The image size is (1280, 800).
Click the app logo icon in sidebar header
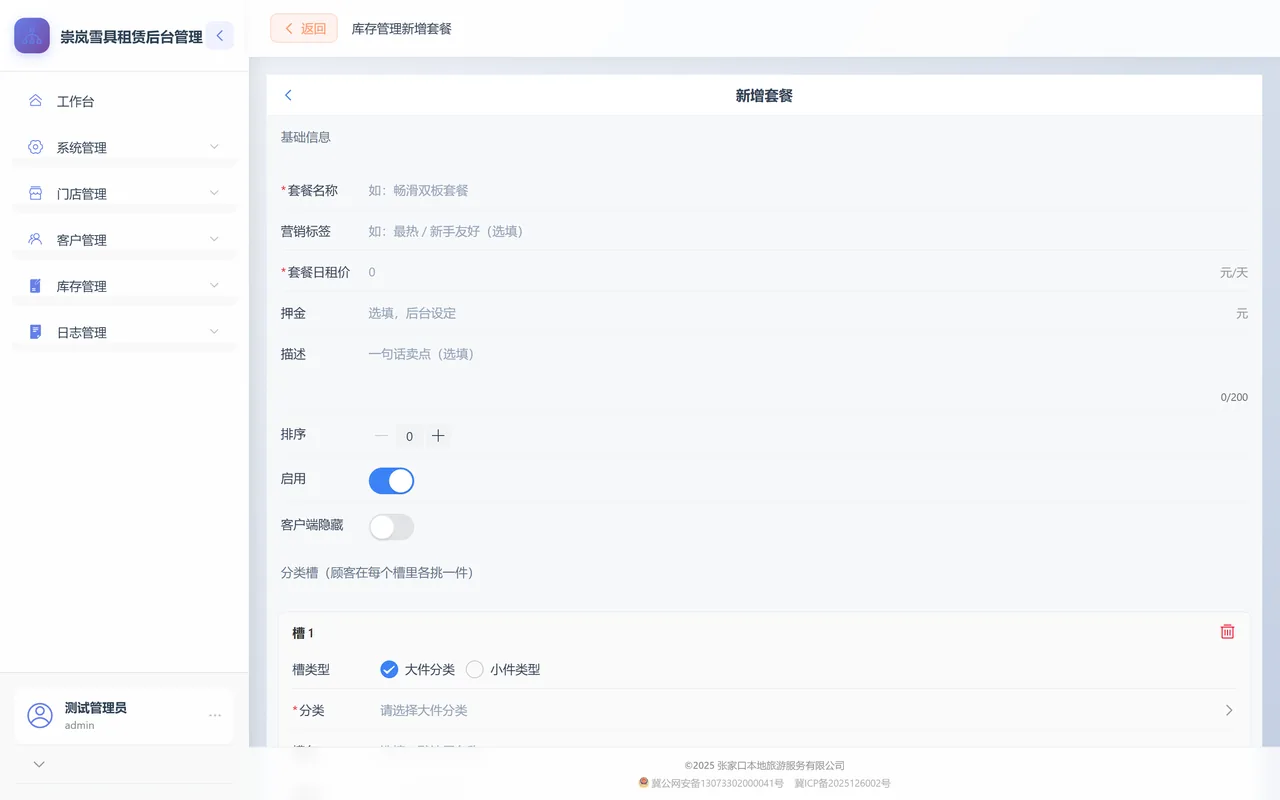coord(32,36)
